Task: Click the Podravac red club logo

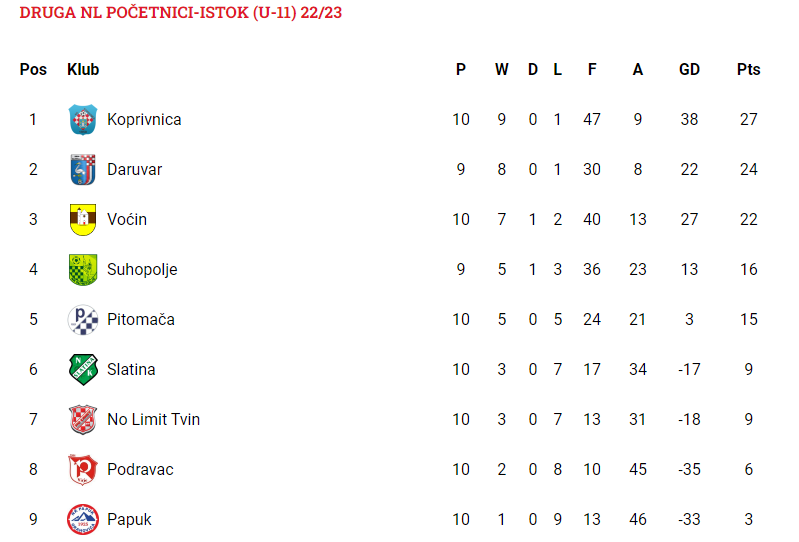Action: (83, 469)
